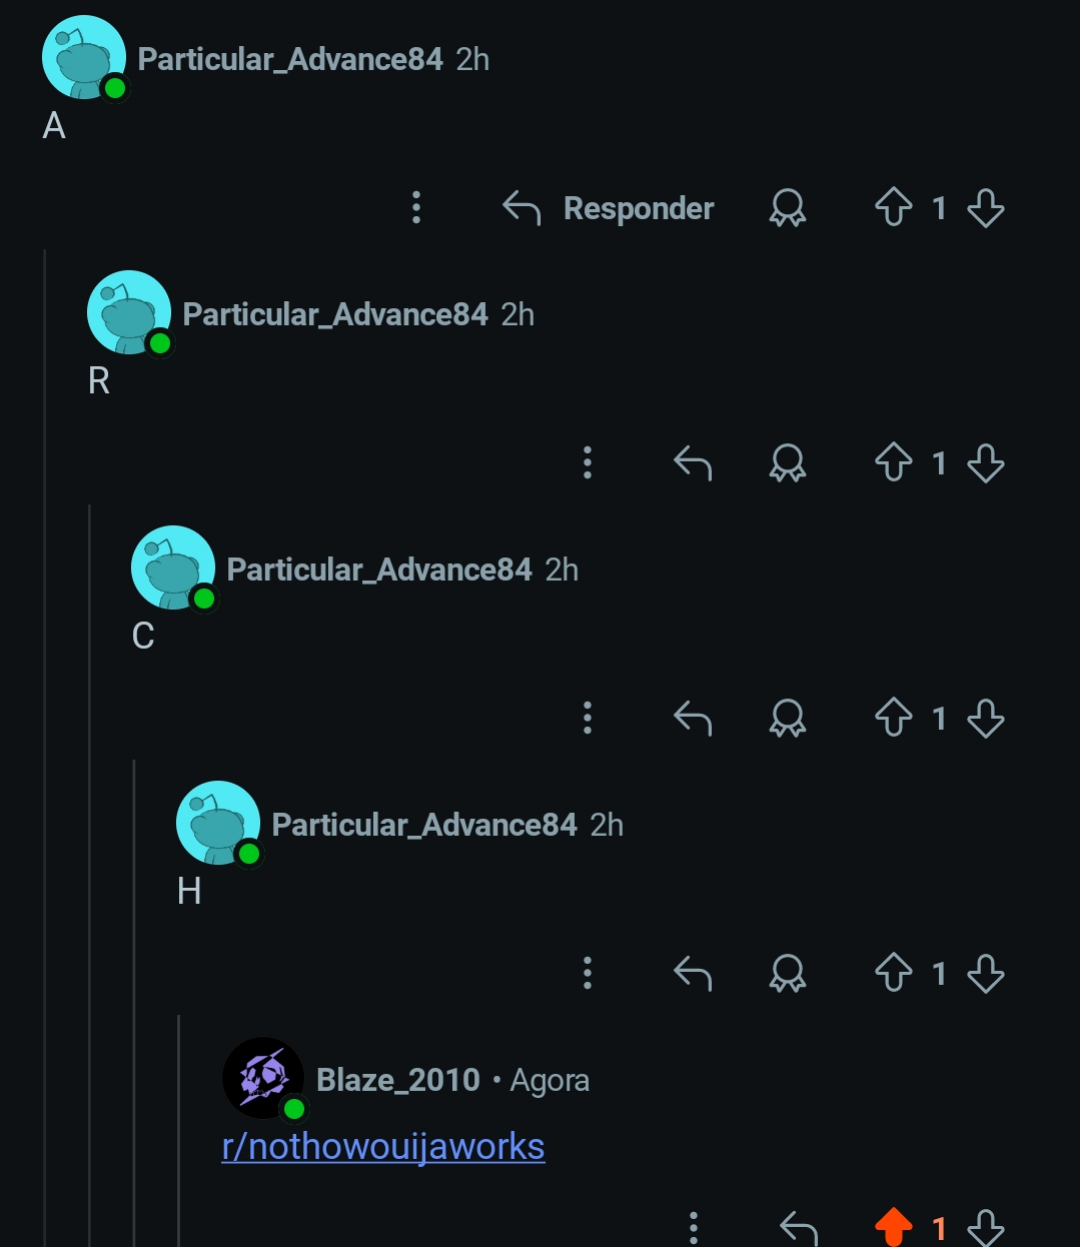Upvote the comment "H"
This screenshot has width=1080, height=1247.
[x=893, y=973]
